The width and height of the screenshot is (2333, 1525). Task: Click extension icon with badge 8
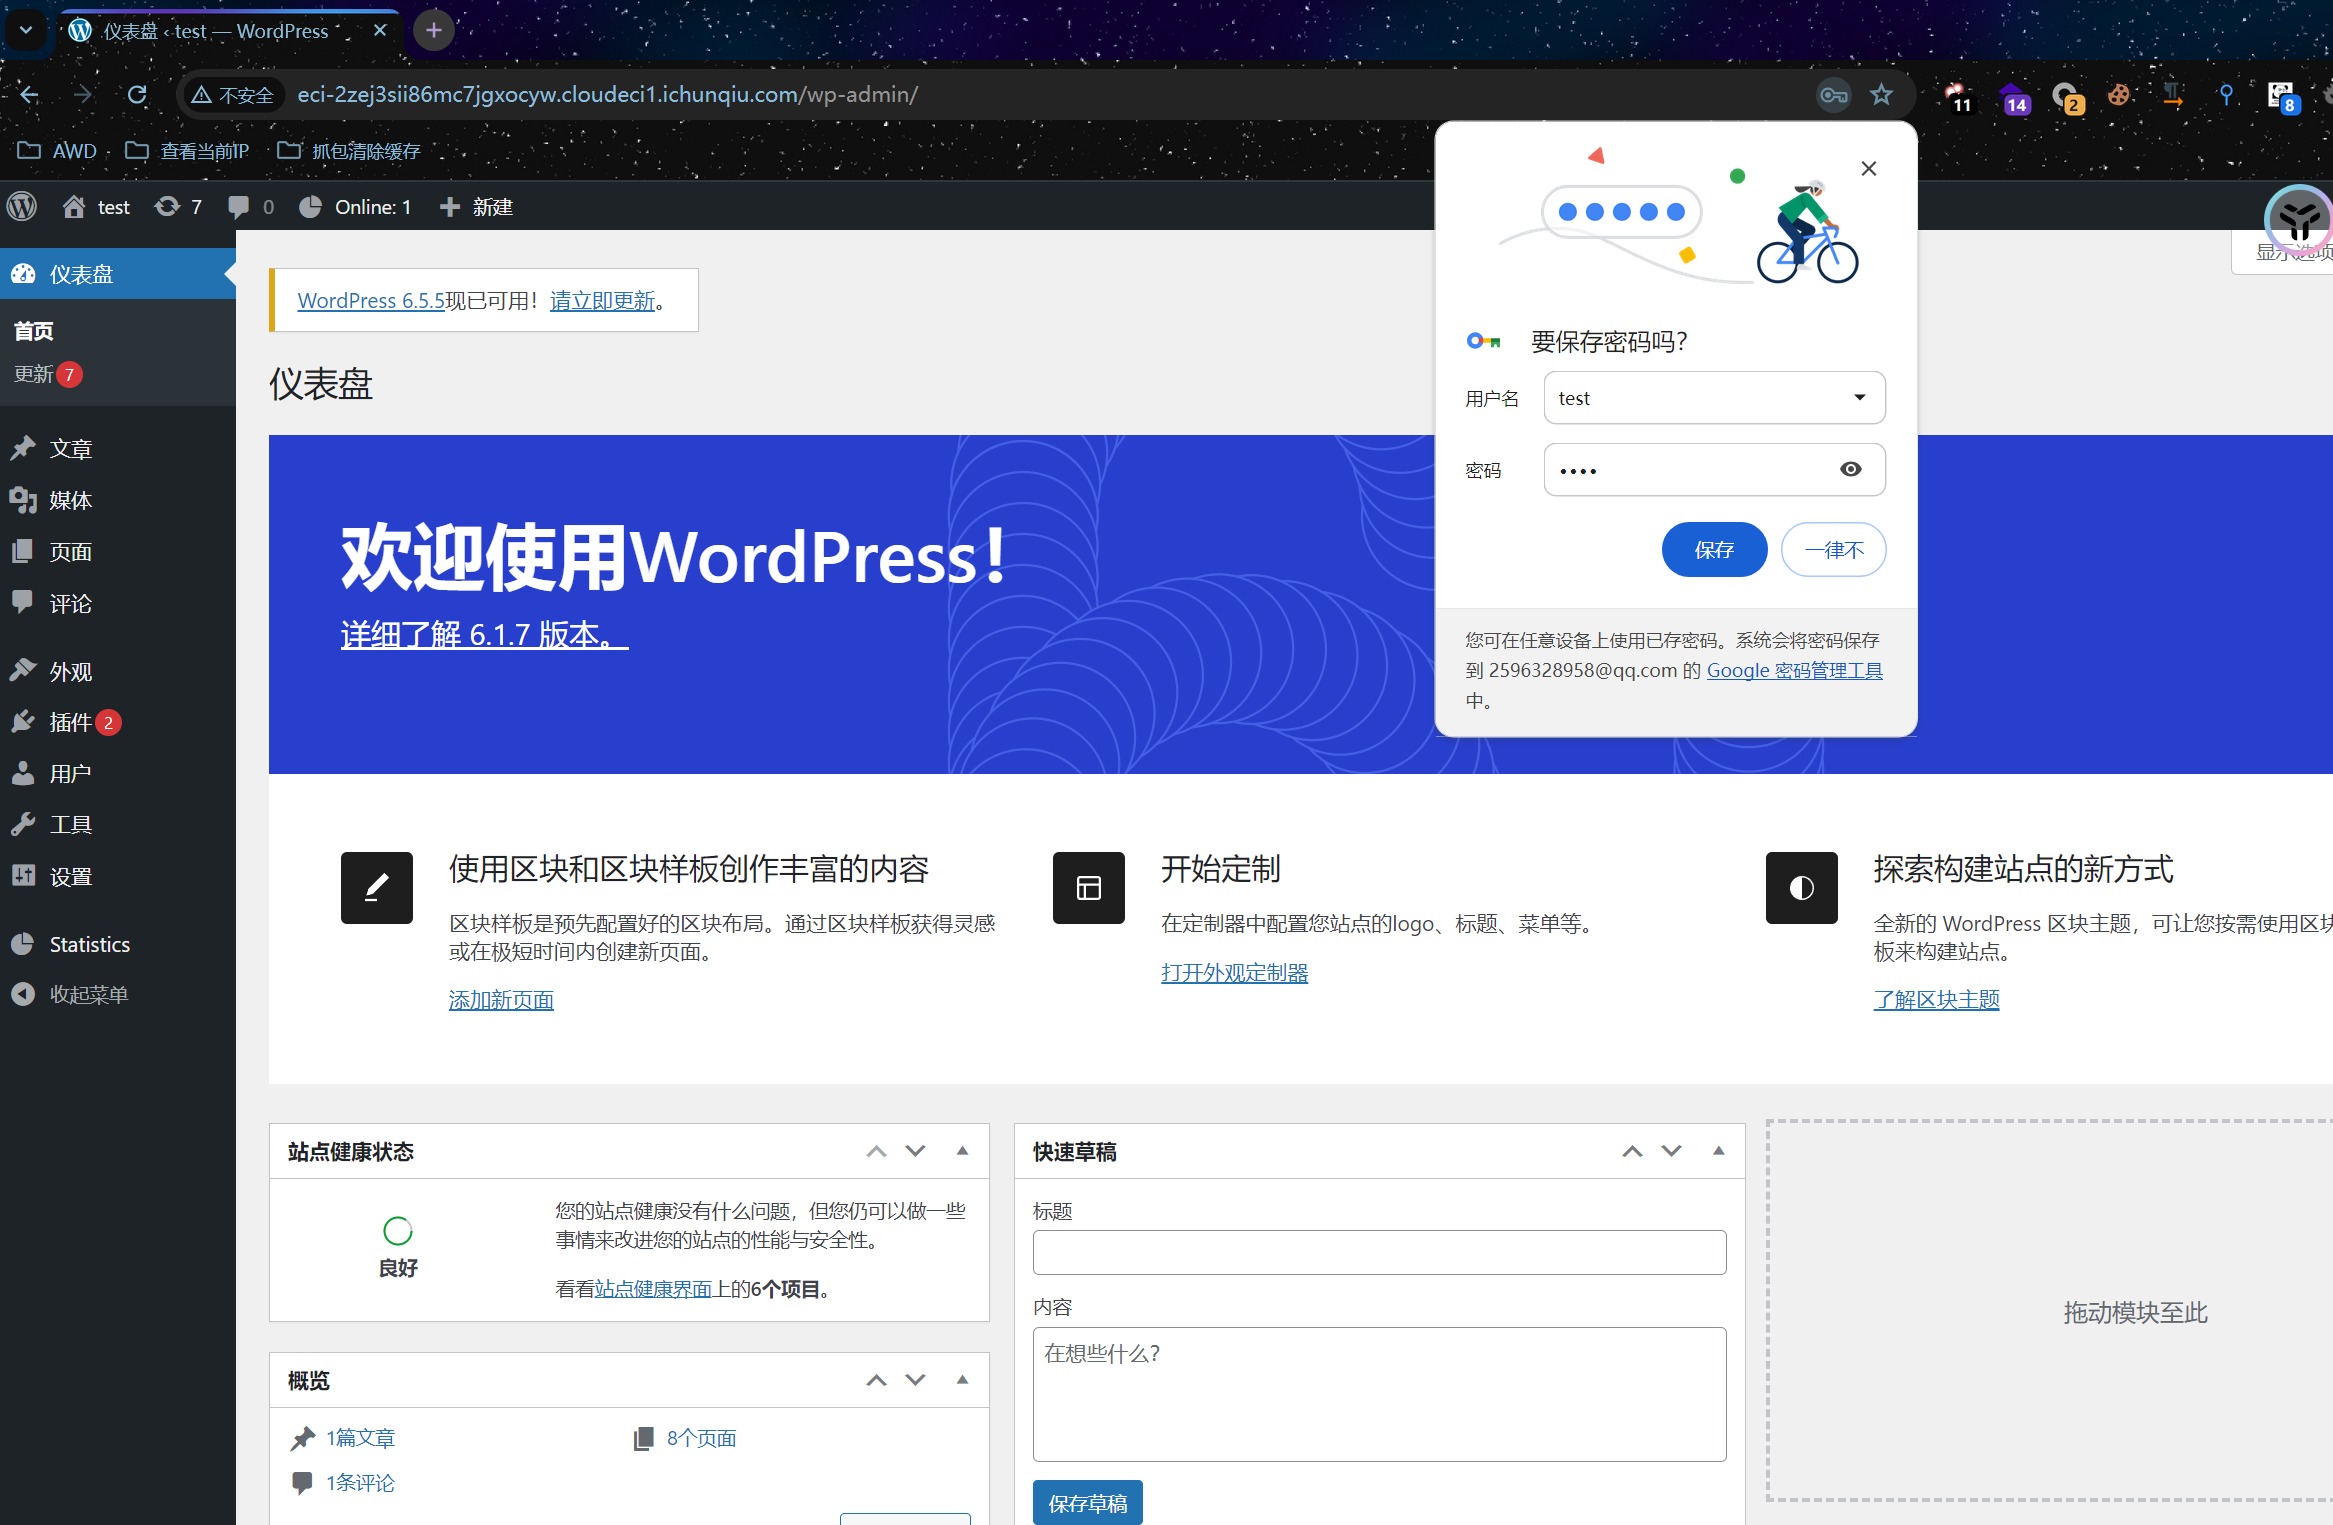(2282, 97)
